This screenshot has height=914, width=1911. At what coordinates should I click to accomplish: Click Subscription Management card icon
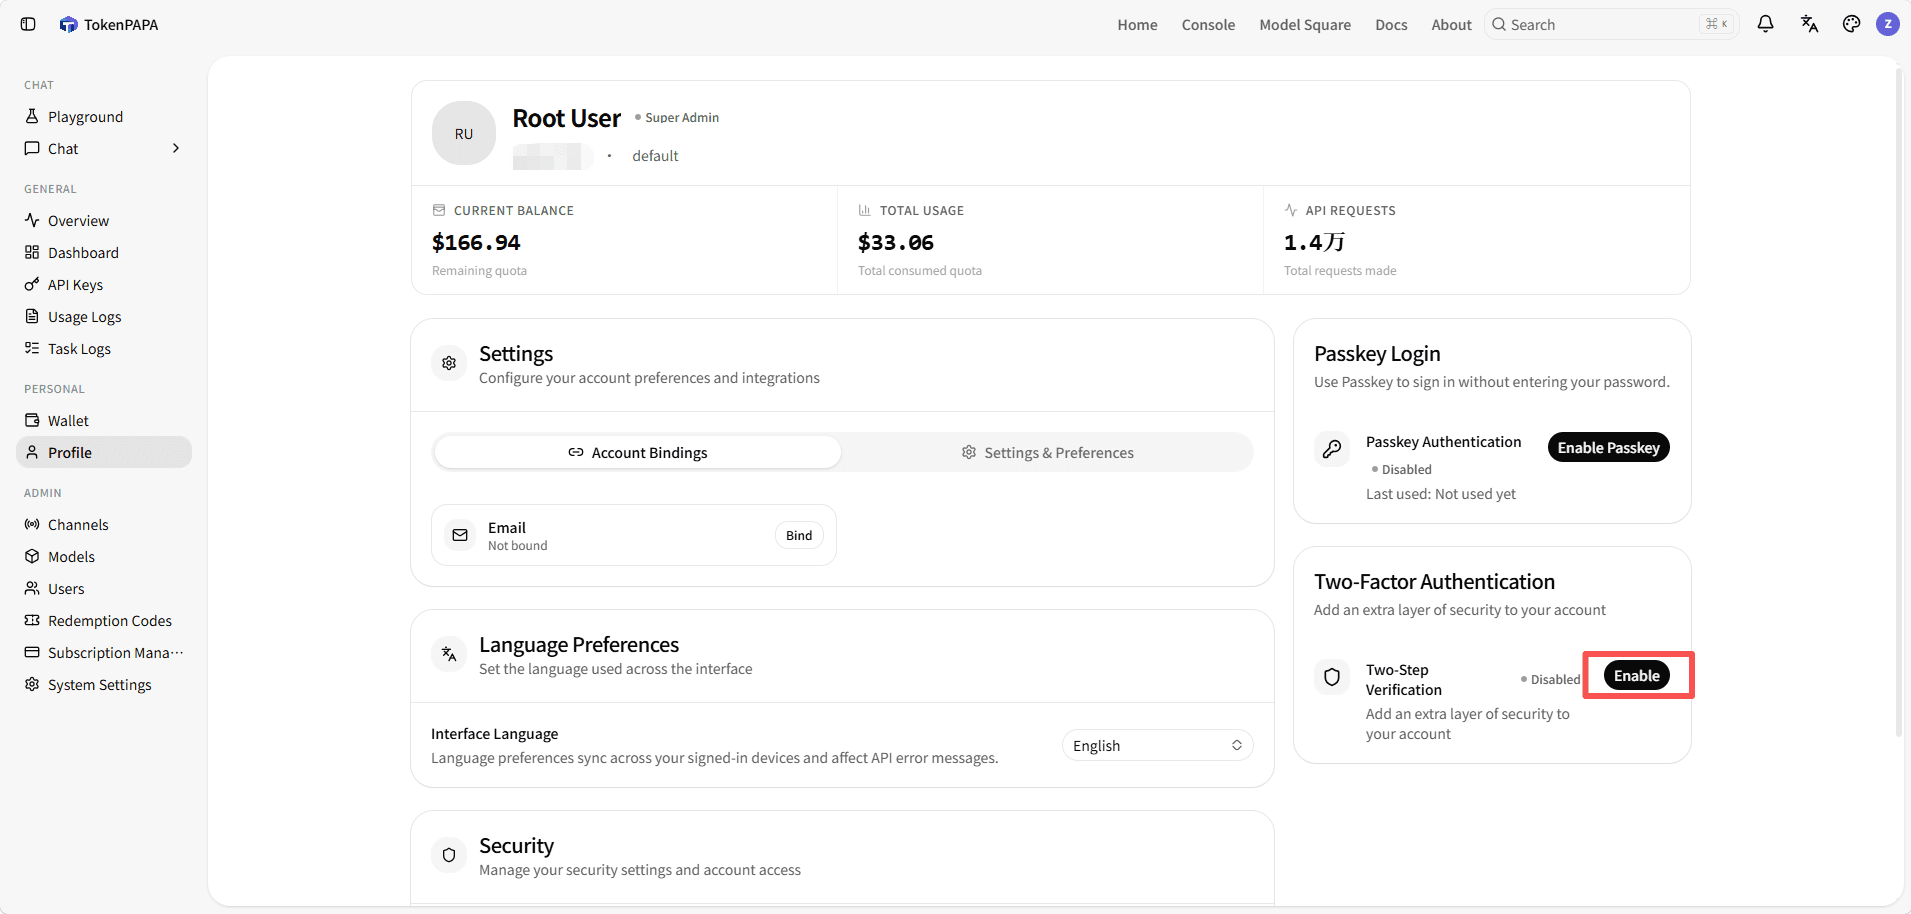(x=32, y=652)
